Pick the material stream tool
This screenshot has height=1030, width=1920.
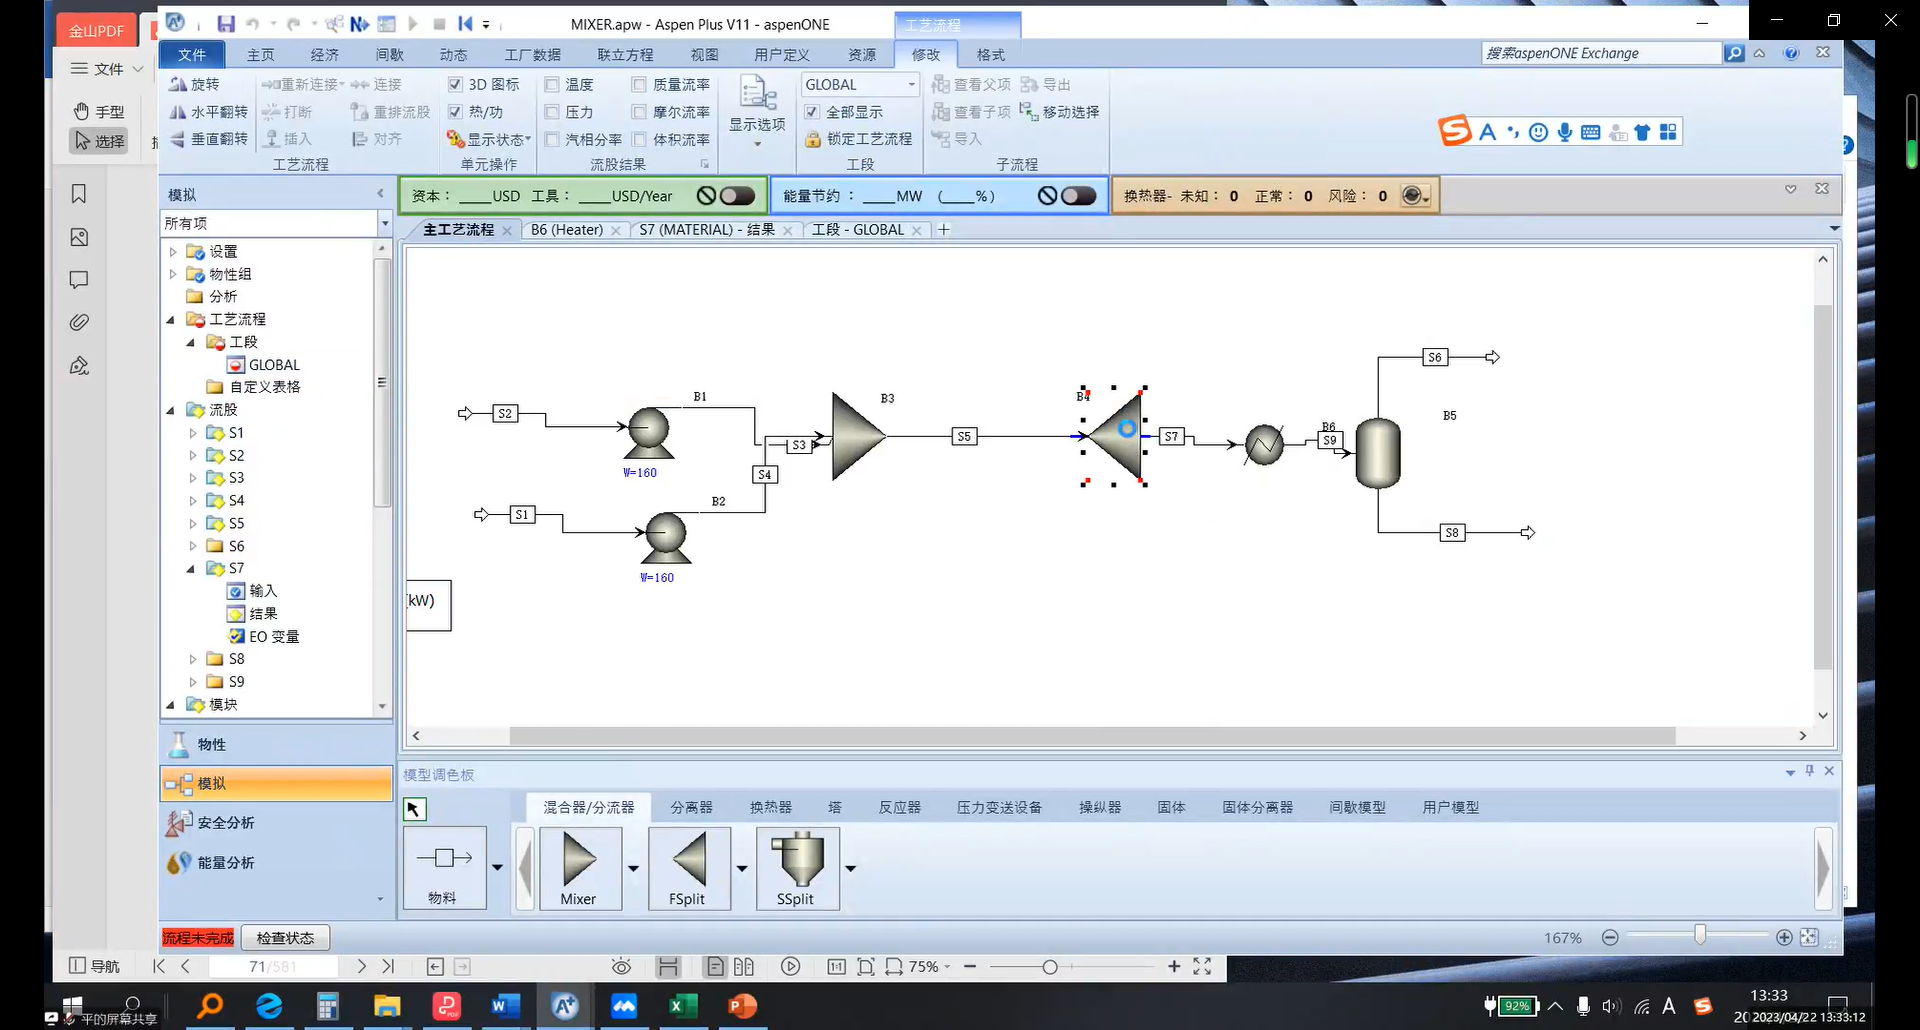[x=445, y=868]
